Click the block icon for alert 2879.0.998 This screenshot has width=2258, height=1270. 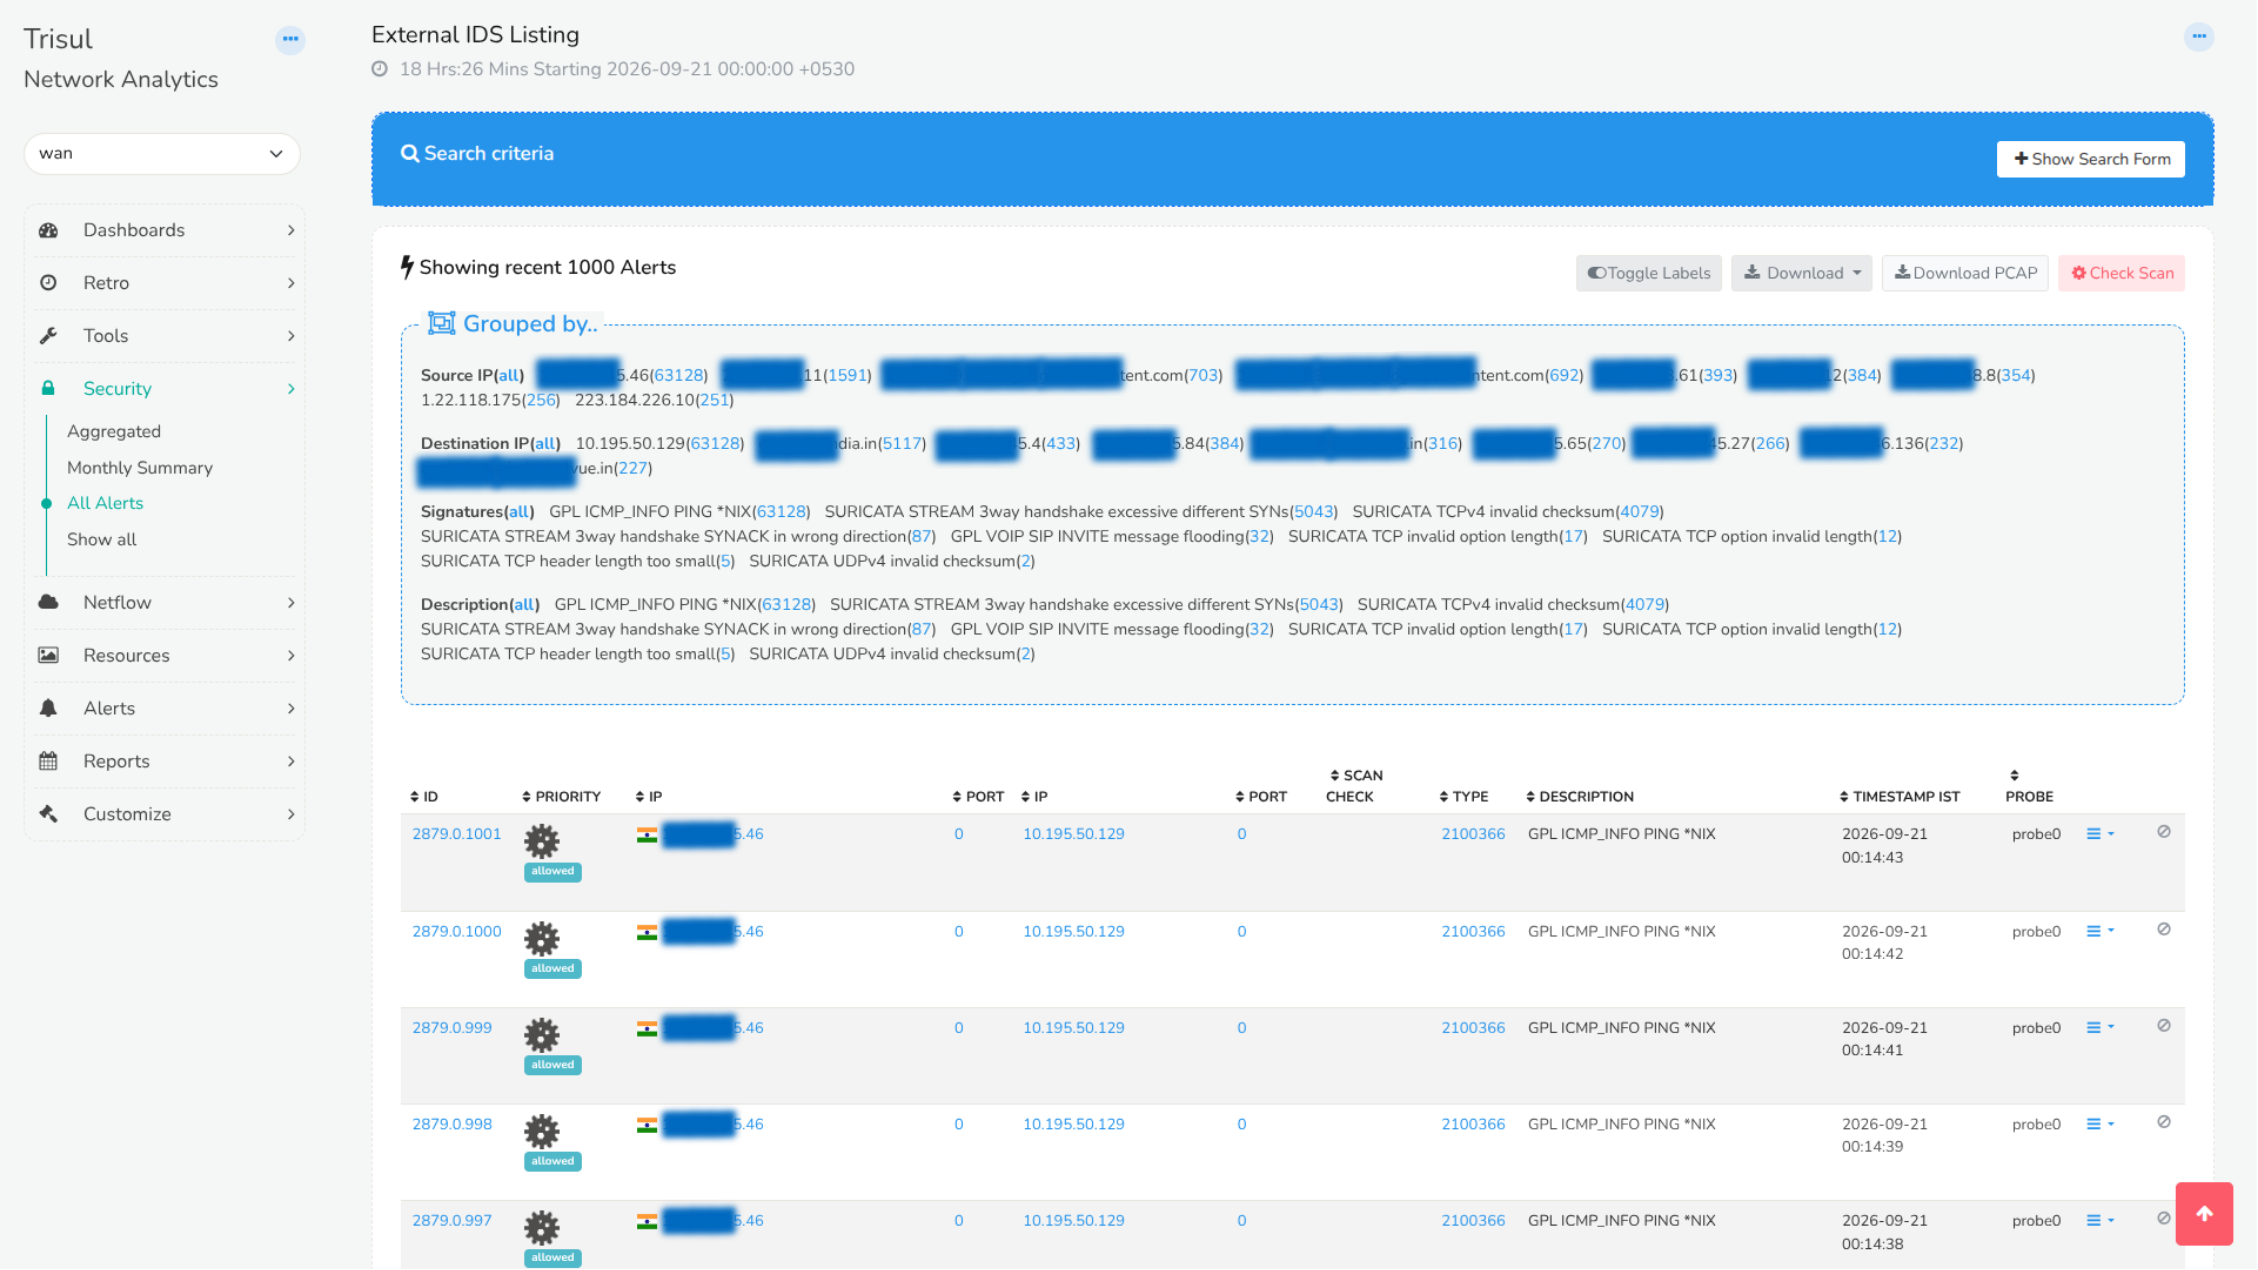2163,1122
